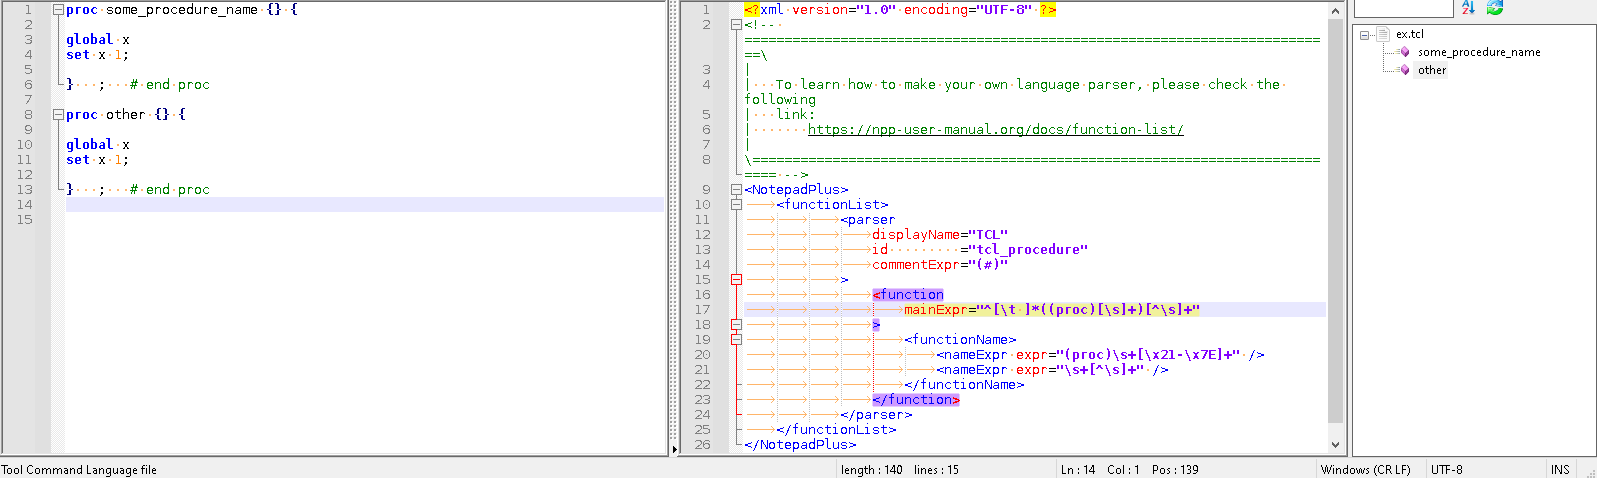Viewport: 1597px width, 478px height.
Task: Collapse the NotepadPlus tag at line 9
Action: tap(737, 190)
